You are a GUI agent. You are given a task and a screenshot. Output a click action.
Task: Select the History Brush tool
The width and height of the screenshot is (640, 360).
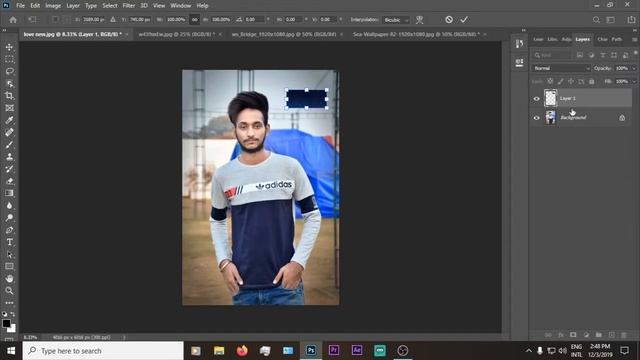(x=9, y=169)
